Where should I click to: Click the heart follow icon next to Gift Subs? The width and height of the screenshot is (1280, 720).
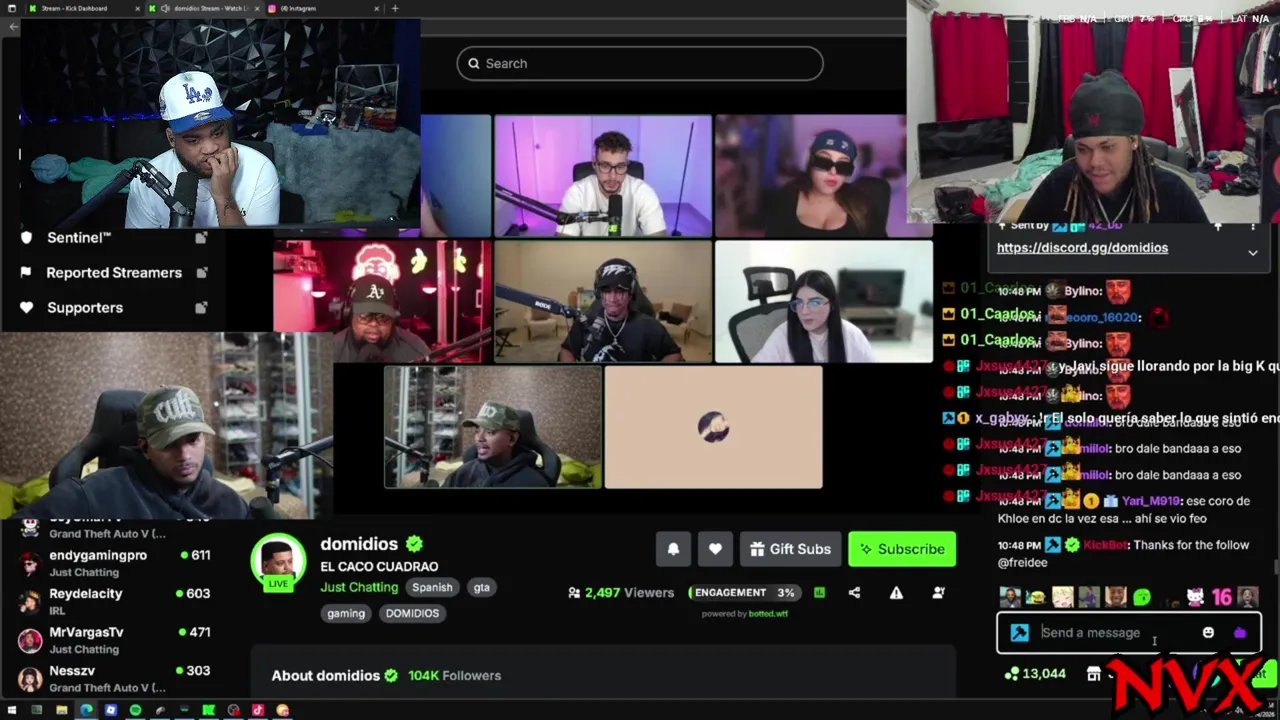(715, 549)
